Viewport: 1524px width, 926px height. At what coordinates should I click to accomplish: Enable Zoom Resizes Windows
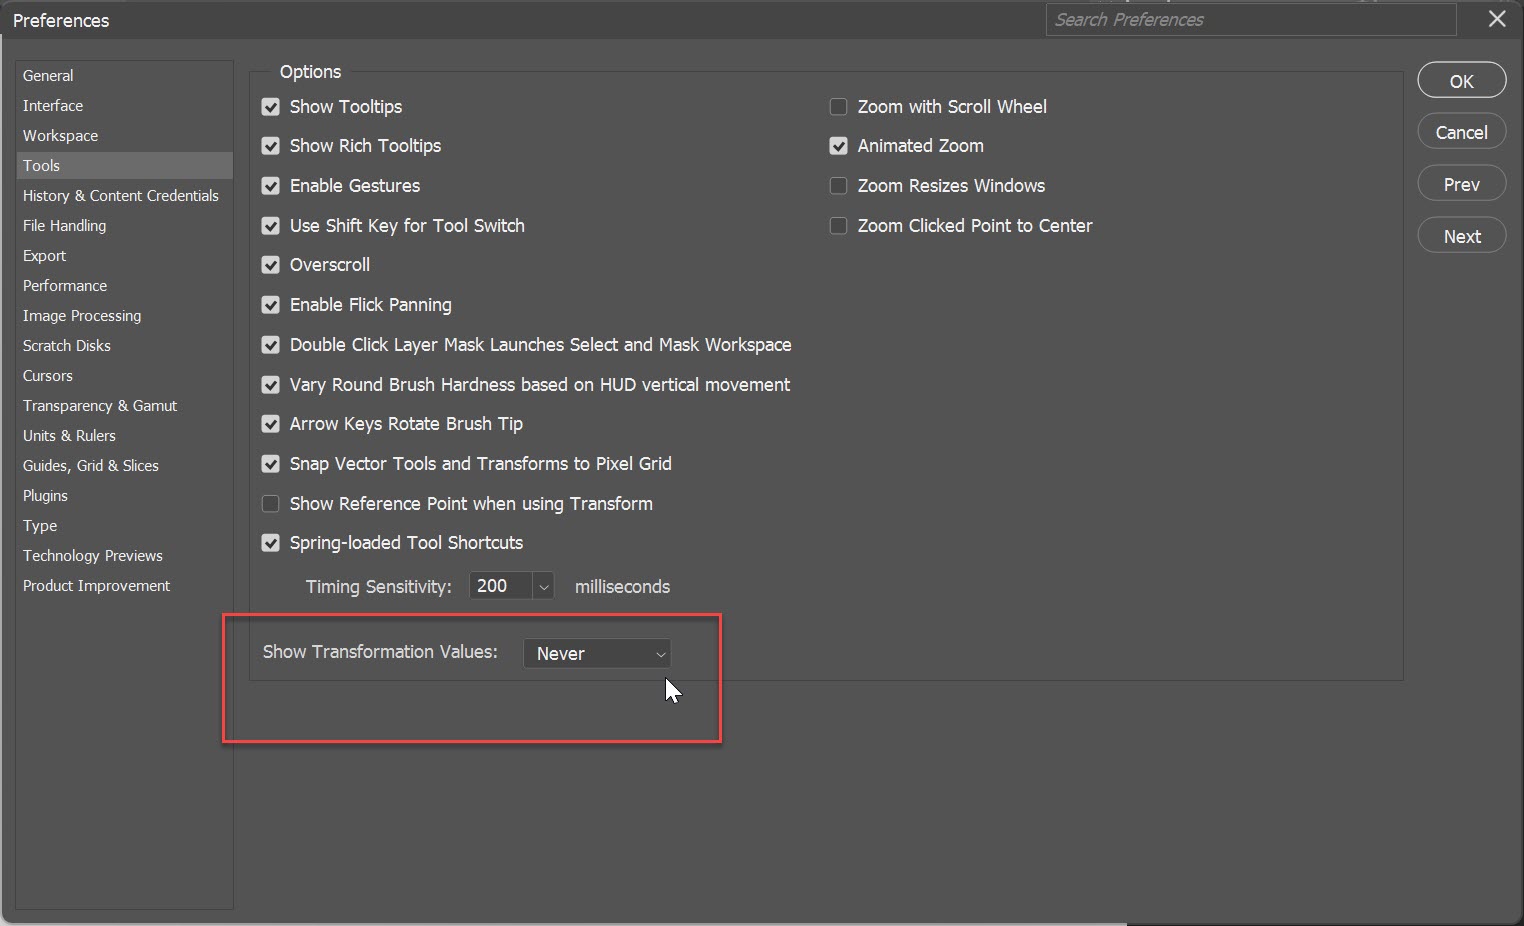pos(838,186)
